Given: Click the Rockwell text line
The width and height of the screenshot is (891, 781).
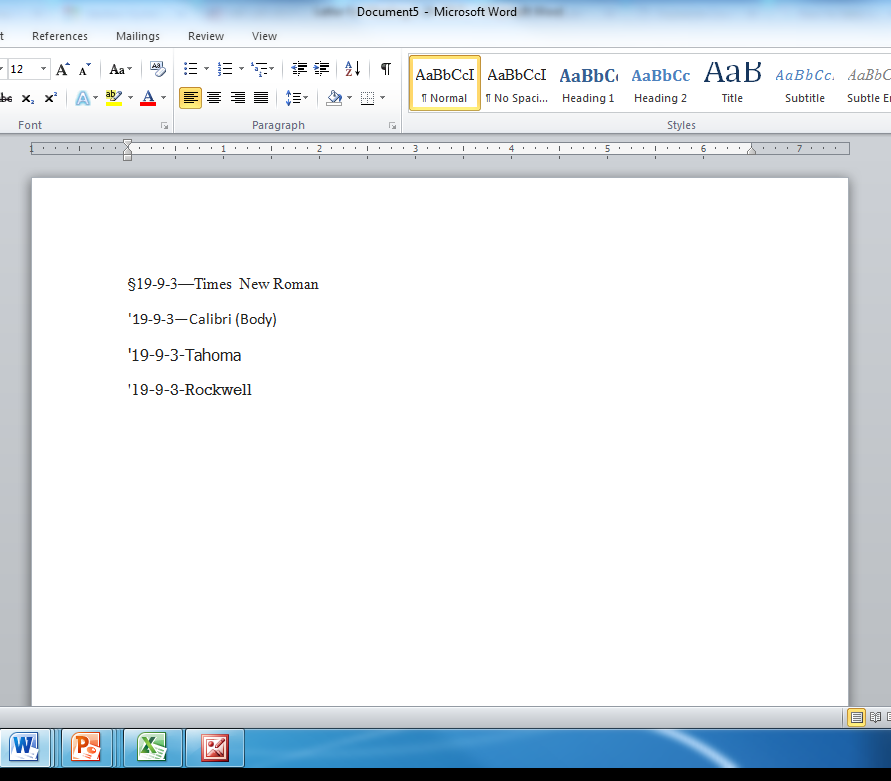Looking at the screenshot, I should (x=189, y=389).
